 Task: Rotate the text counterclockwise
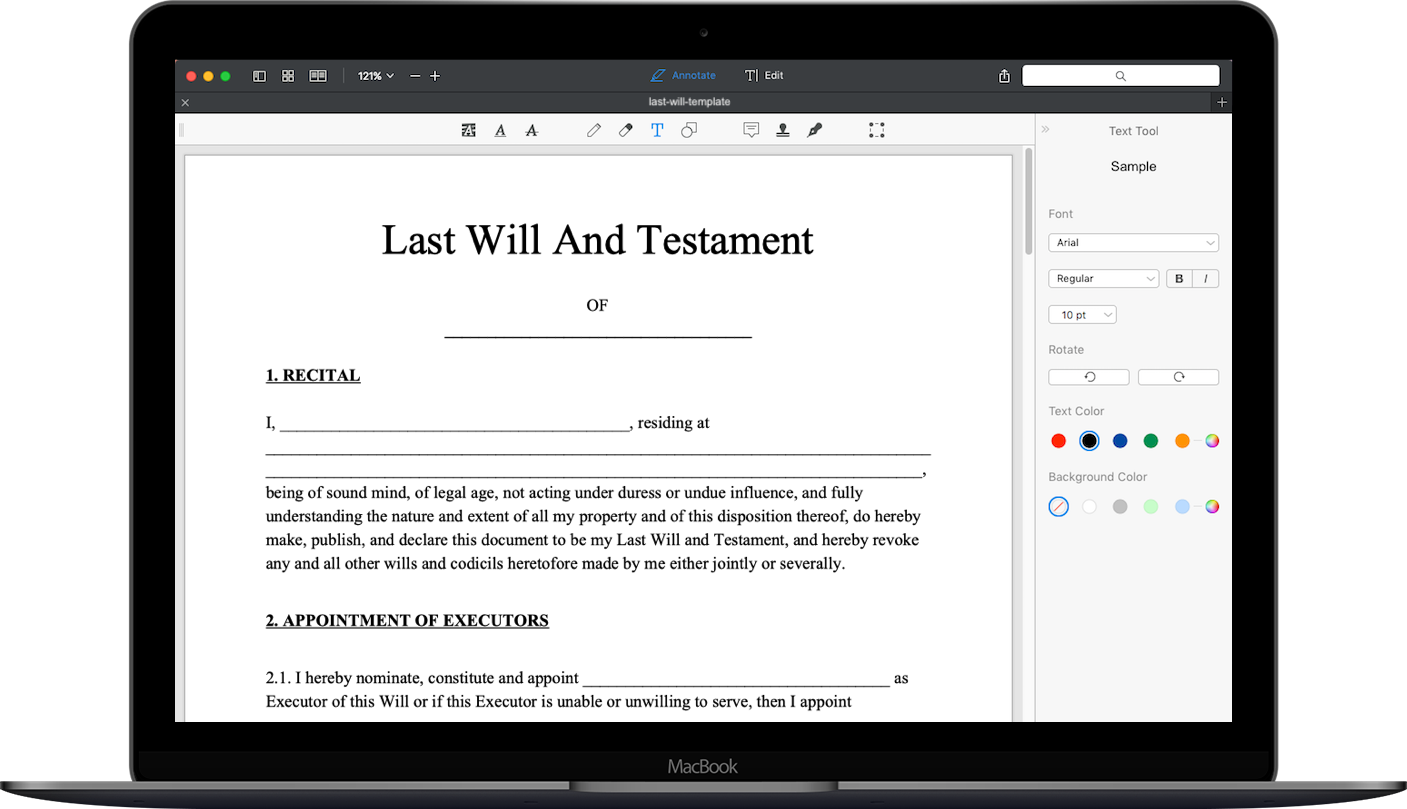1088,376
